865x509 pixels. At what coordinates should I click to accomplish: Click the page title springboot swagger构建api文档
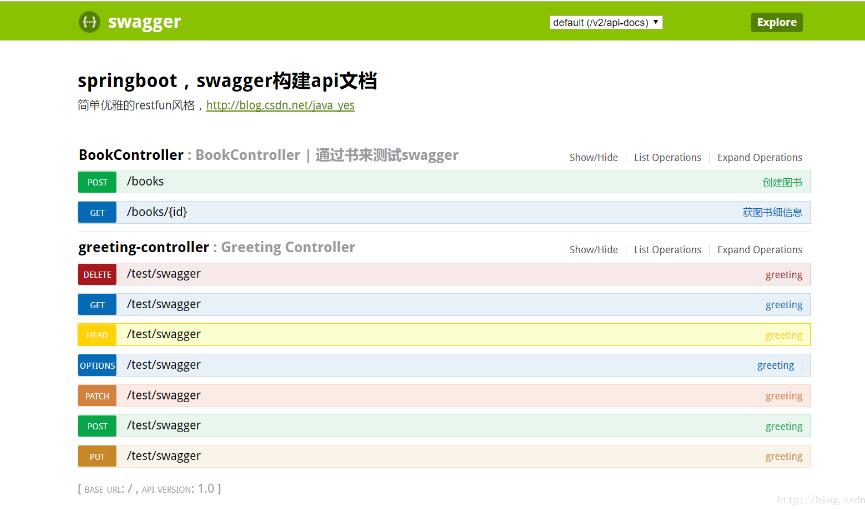pyautogui.click(x=227, y=81)
